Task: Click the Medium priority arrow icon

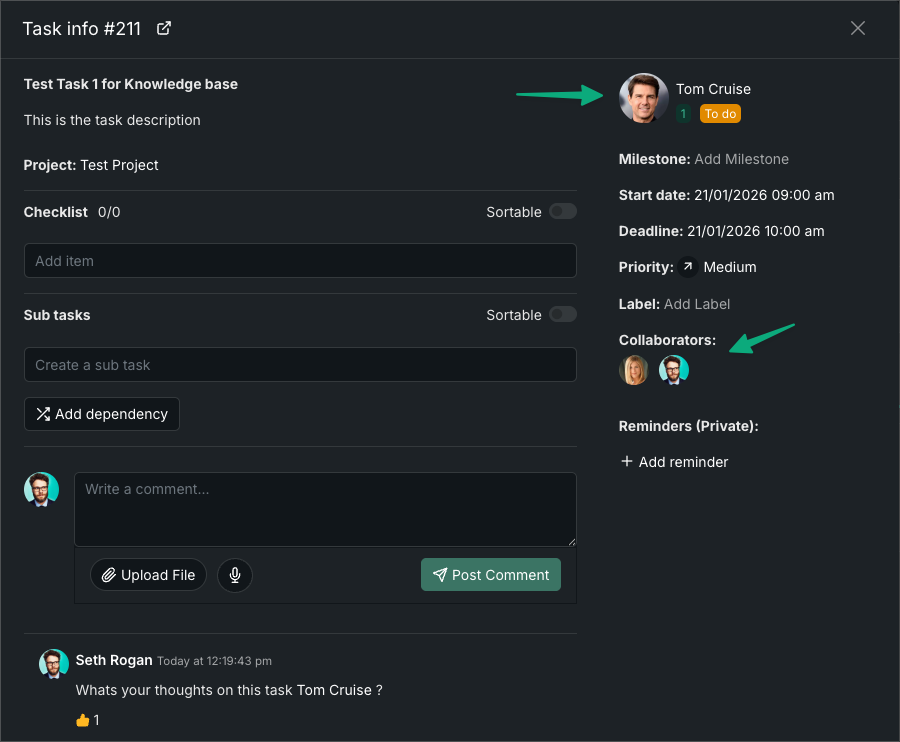Action: point(688,267)
